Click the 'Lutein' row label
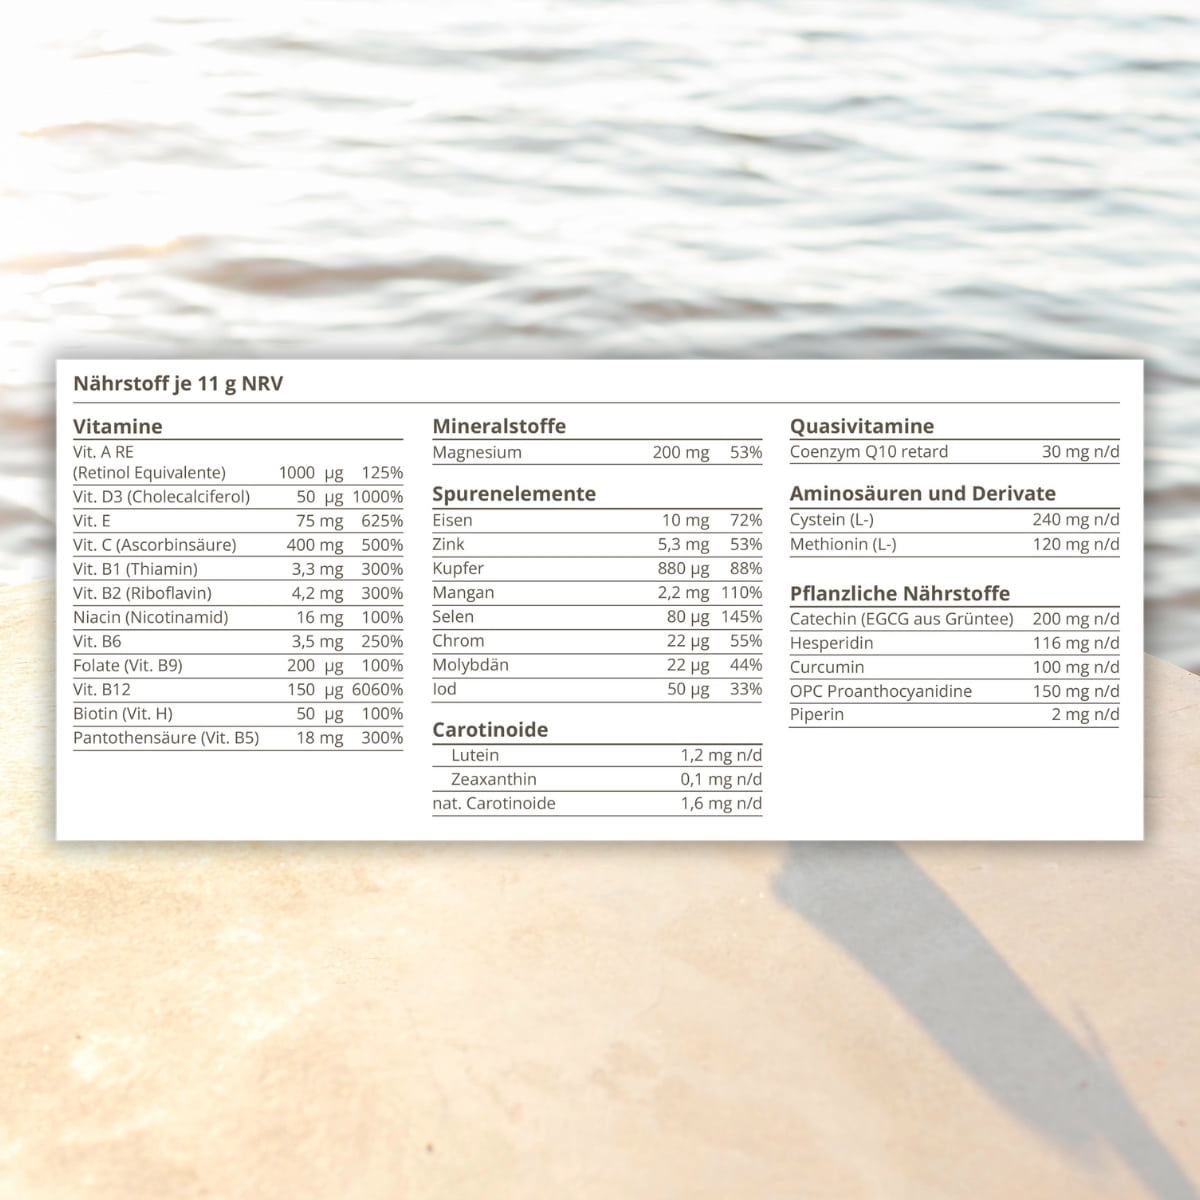 click(475, 756)
